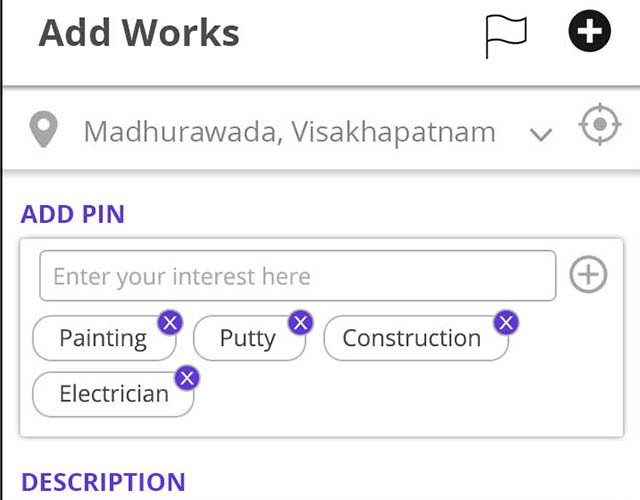Image resolution: width=640 pixels, height=500 pixels.
Task: Delete the Construction tag
Action: click(507, 322)
